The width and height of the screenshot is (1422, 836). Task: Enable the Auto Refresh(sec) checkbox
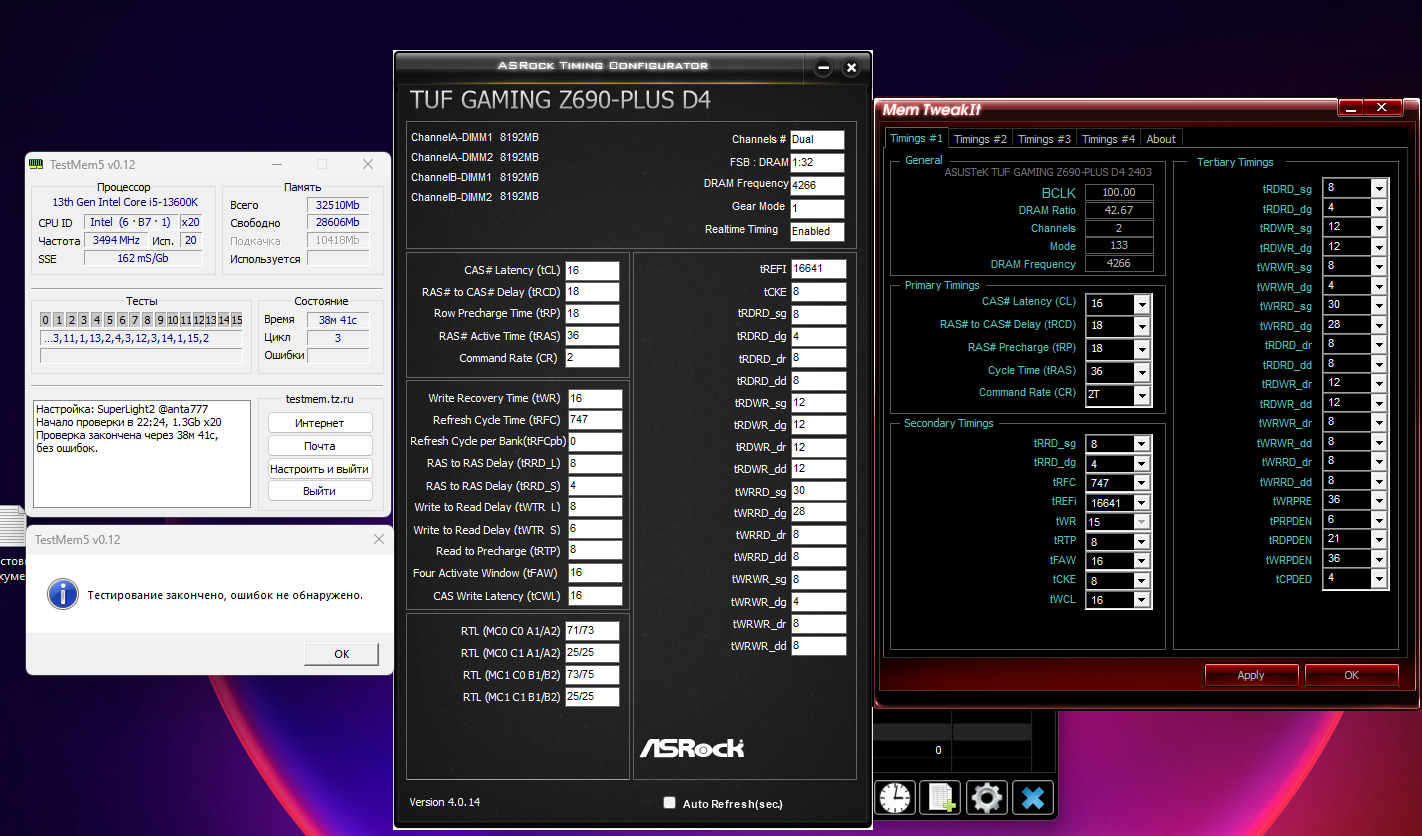coord(670,803)
